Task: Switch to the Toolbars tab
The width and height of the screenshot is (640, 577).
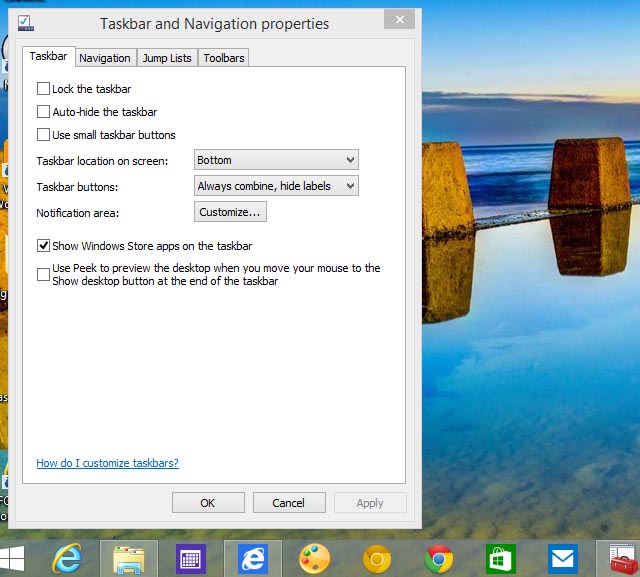Action: 224,58
